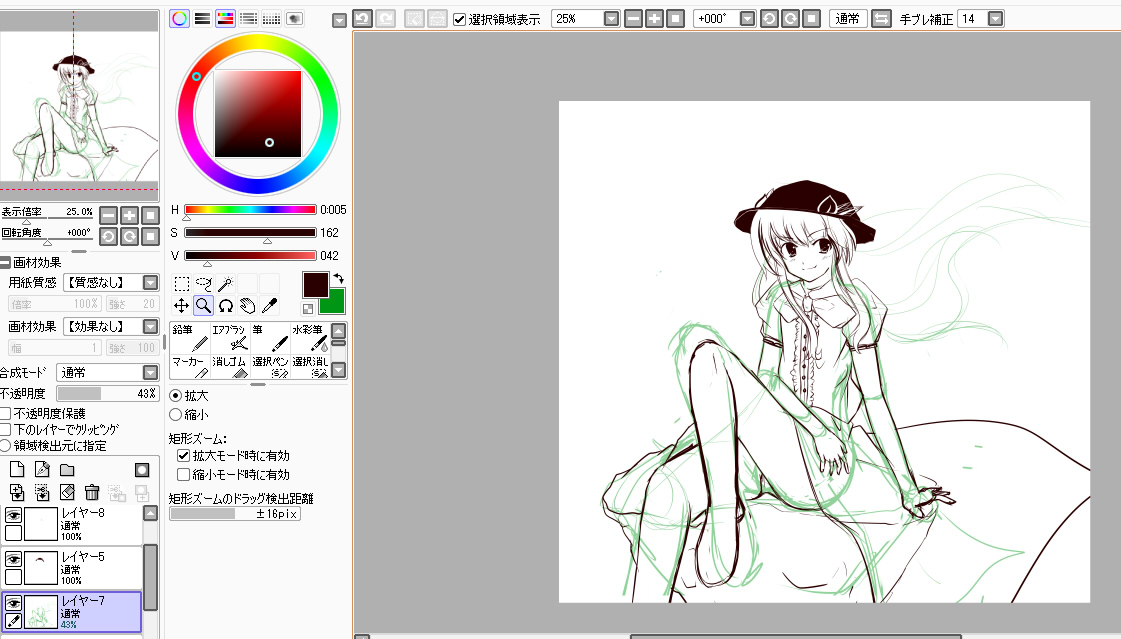This screenshot has height=639, width=1121.
Task: Rotate view counterclockwise in top toolbar
Action: (769, 19)
